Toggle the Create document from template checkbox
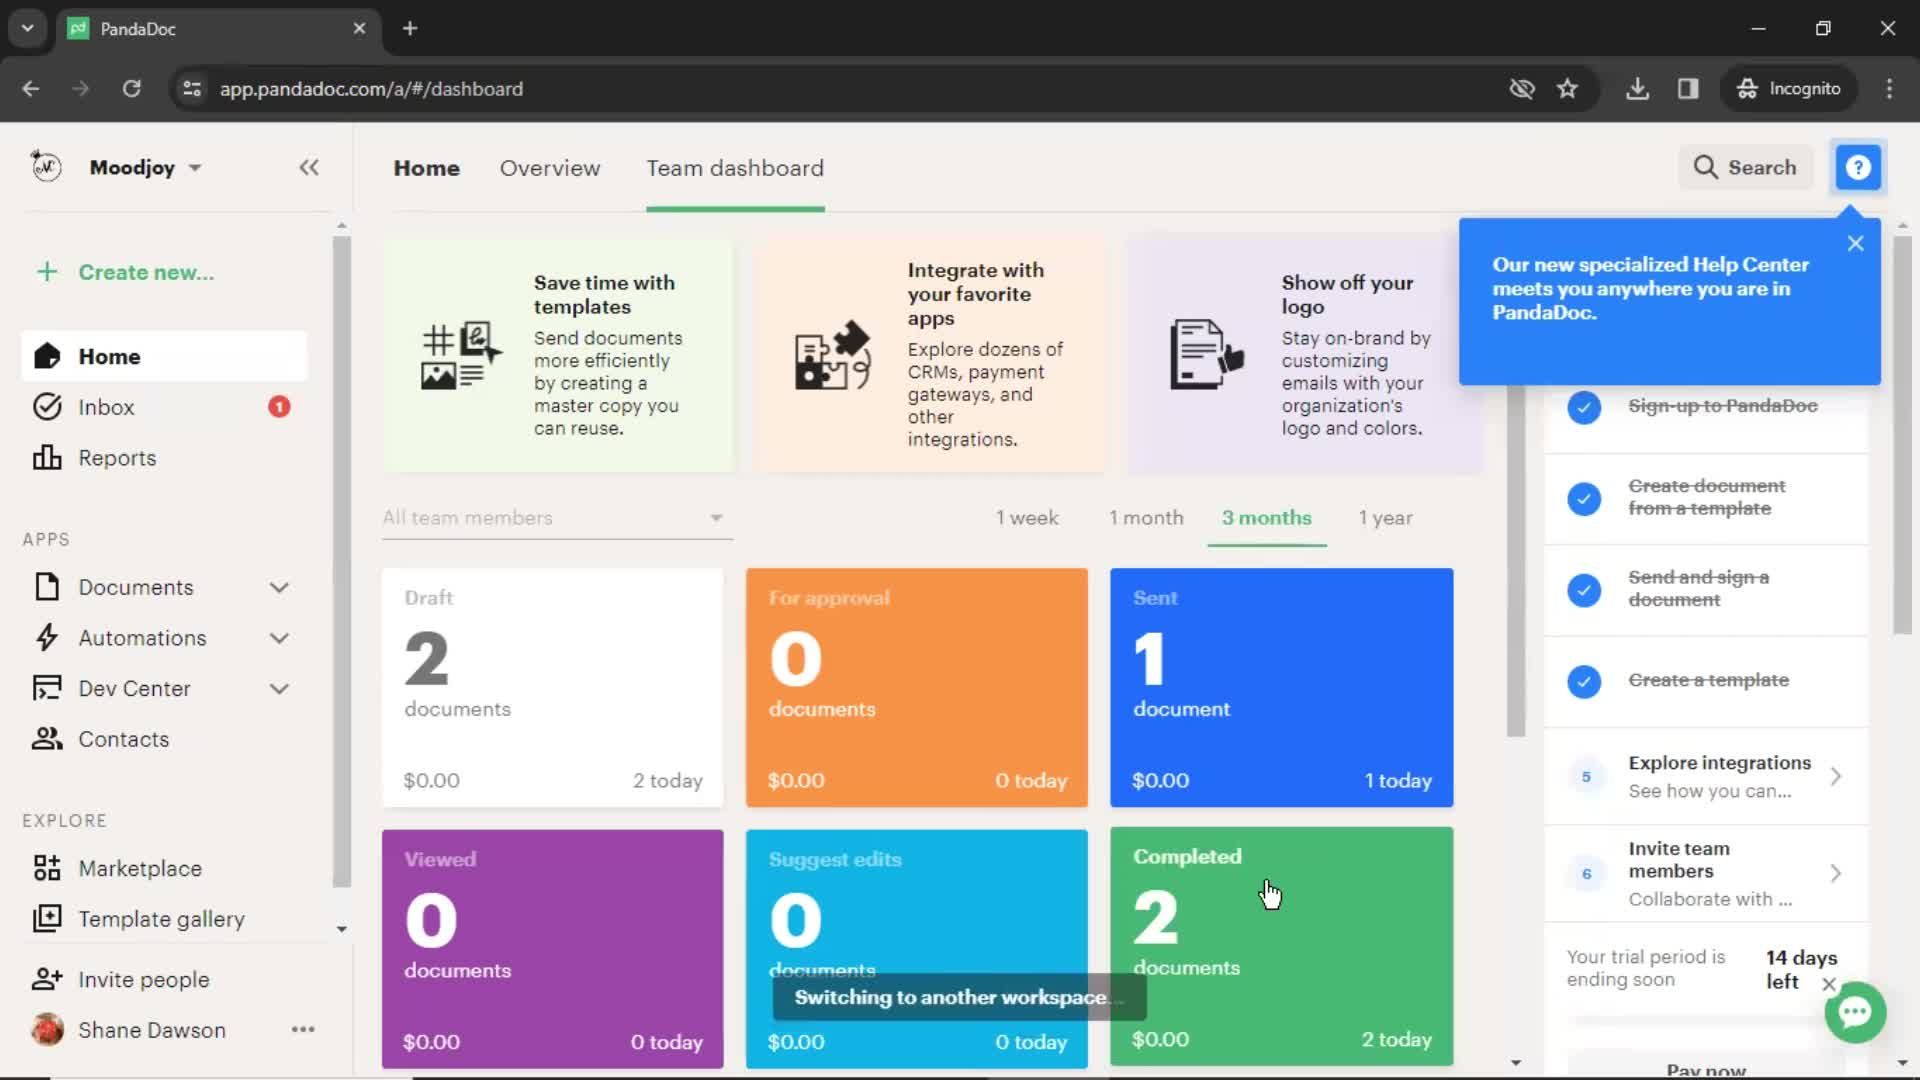 (x=1584, y=498)
